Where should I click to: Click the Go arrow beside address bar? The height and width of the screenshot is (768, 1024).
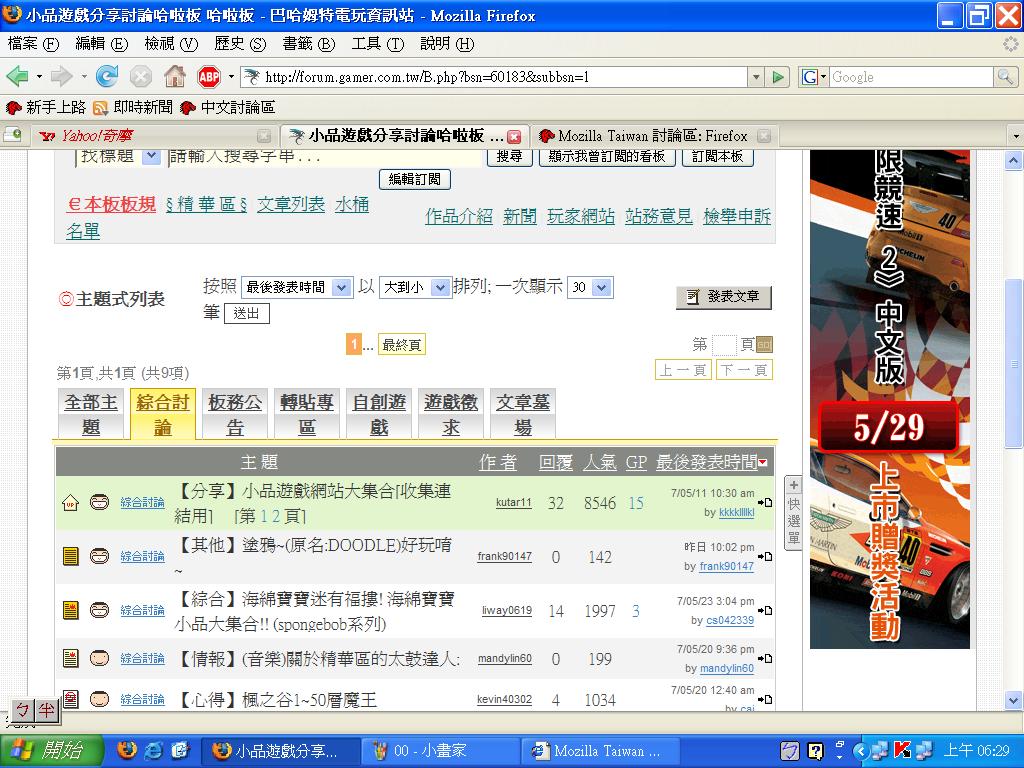[x=779, y=77]
